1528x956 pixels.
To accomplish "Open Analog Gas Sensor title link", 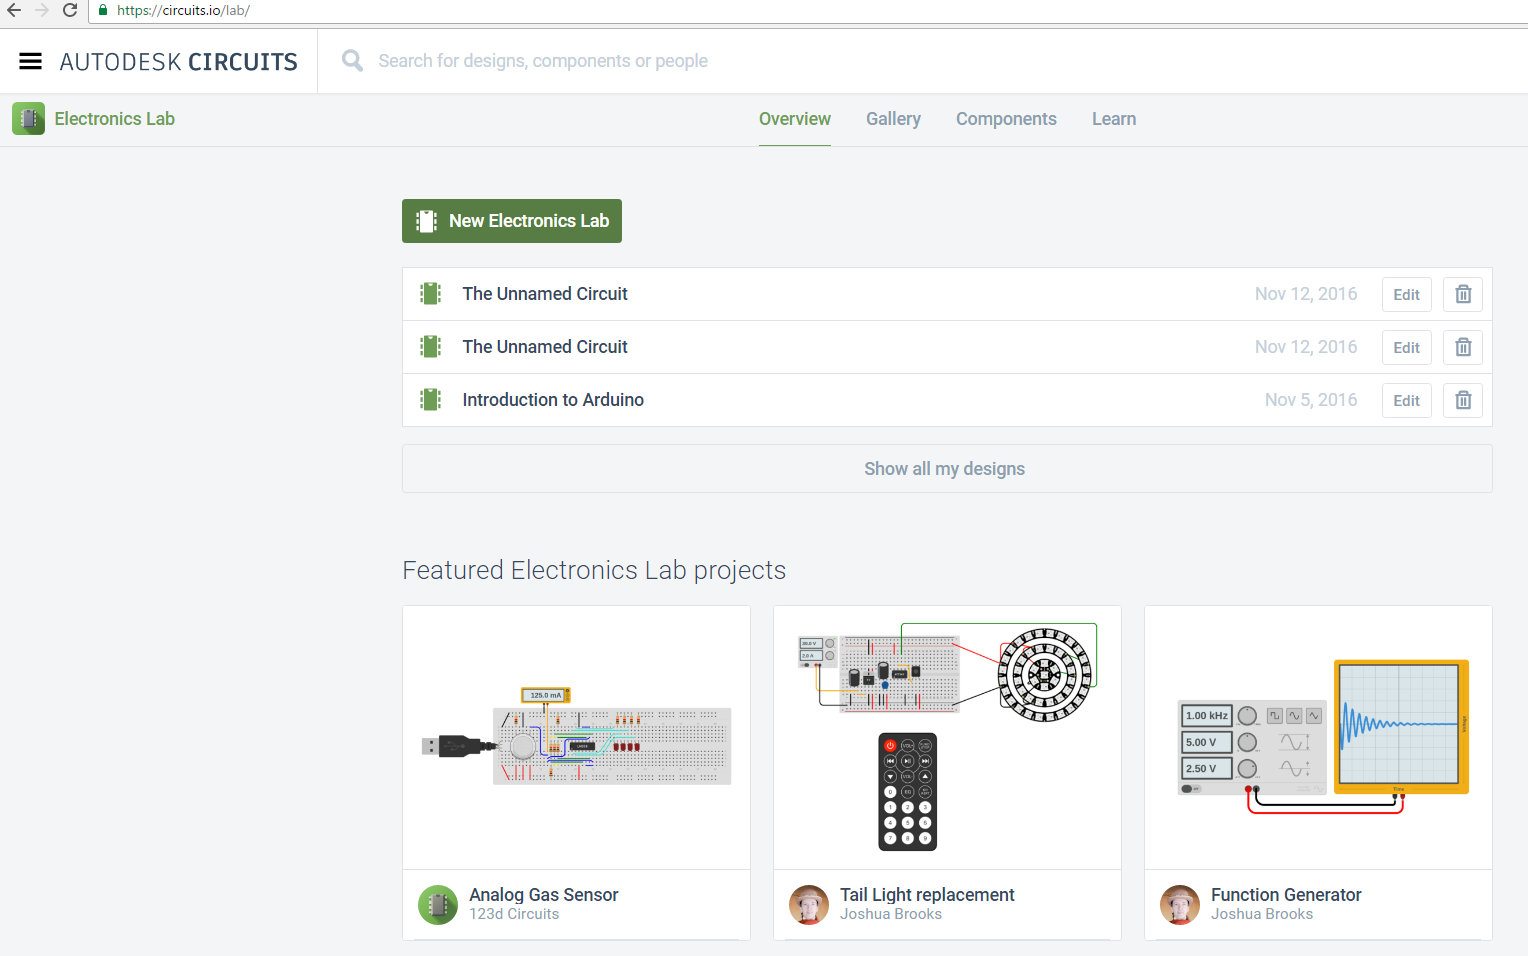I will [544, 895].
